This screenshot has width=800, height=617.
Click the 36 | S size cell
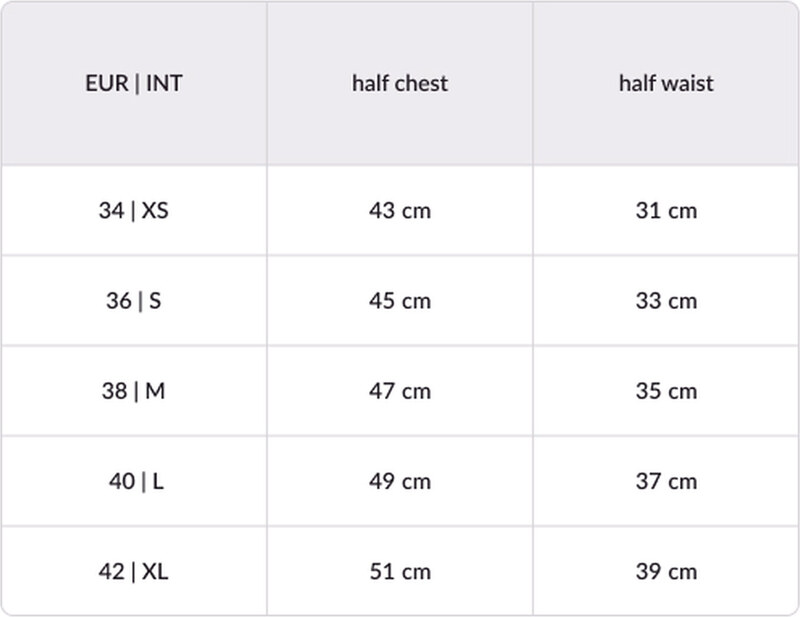point(133,301)
